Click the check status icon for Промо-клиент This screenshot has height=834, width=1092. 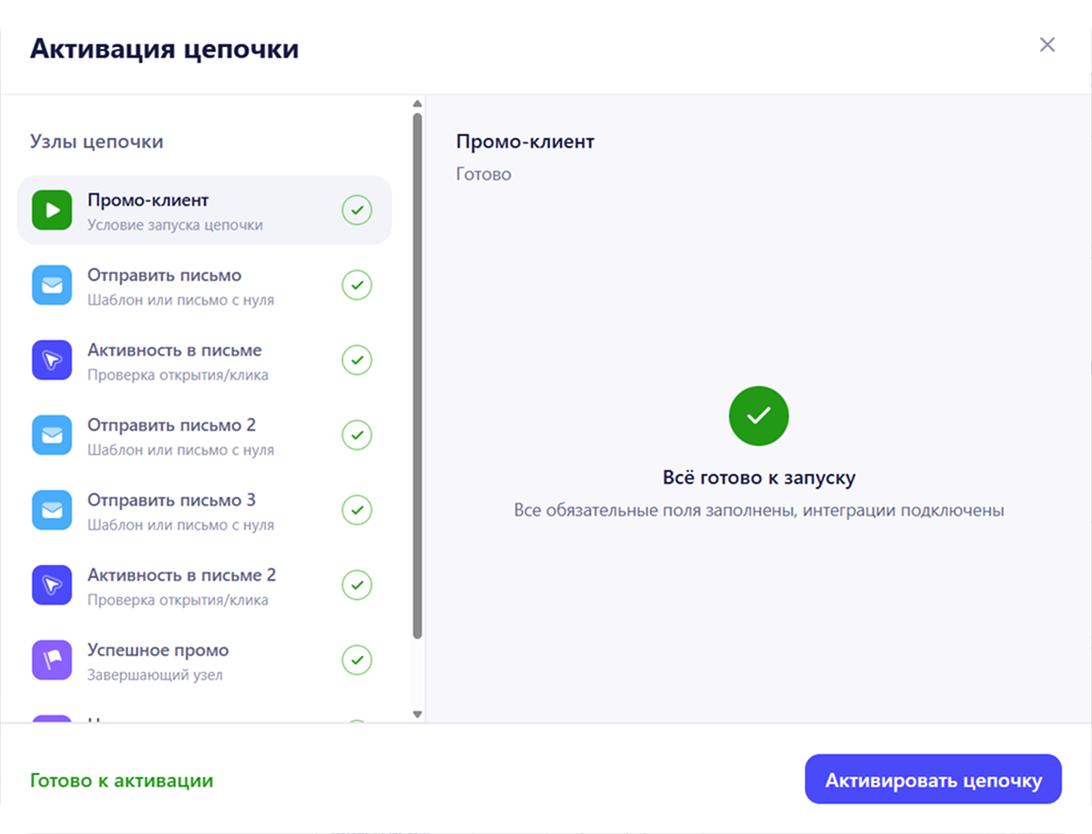point(357,210)
